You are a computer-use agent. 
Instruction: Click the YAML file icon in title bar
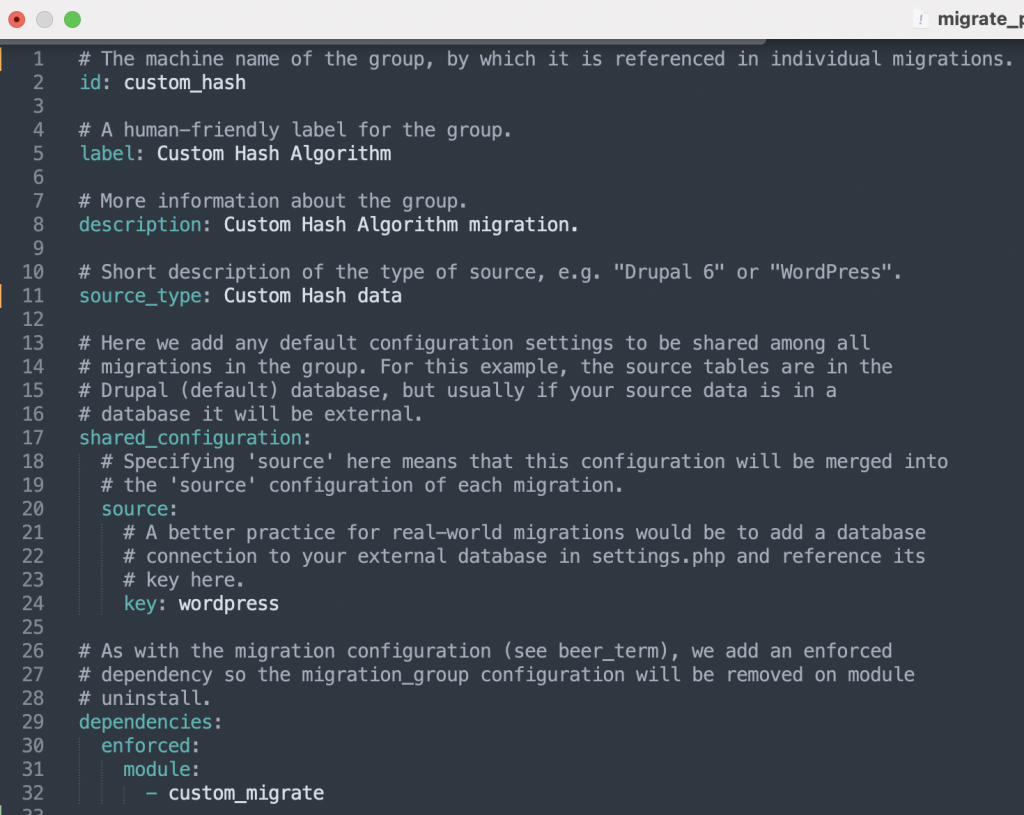tap(920, 19)
